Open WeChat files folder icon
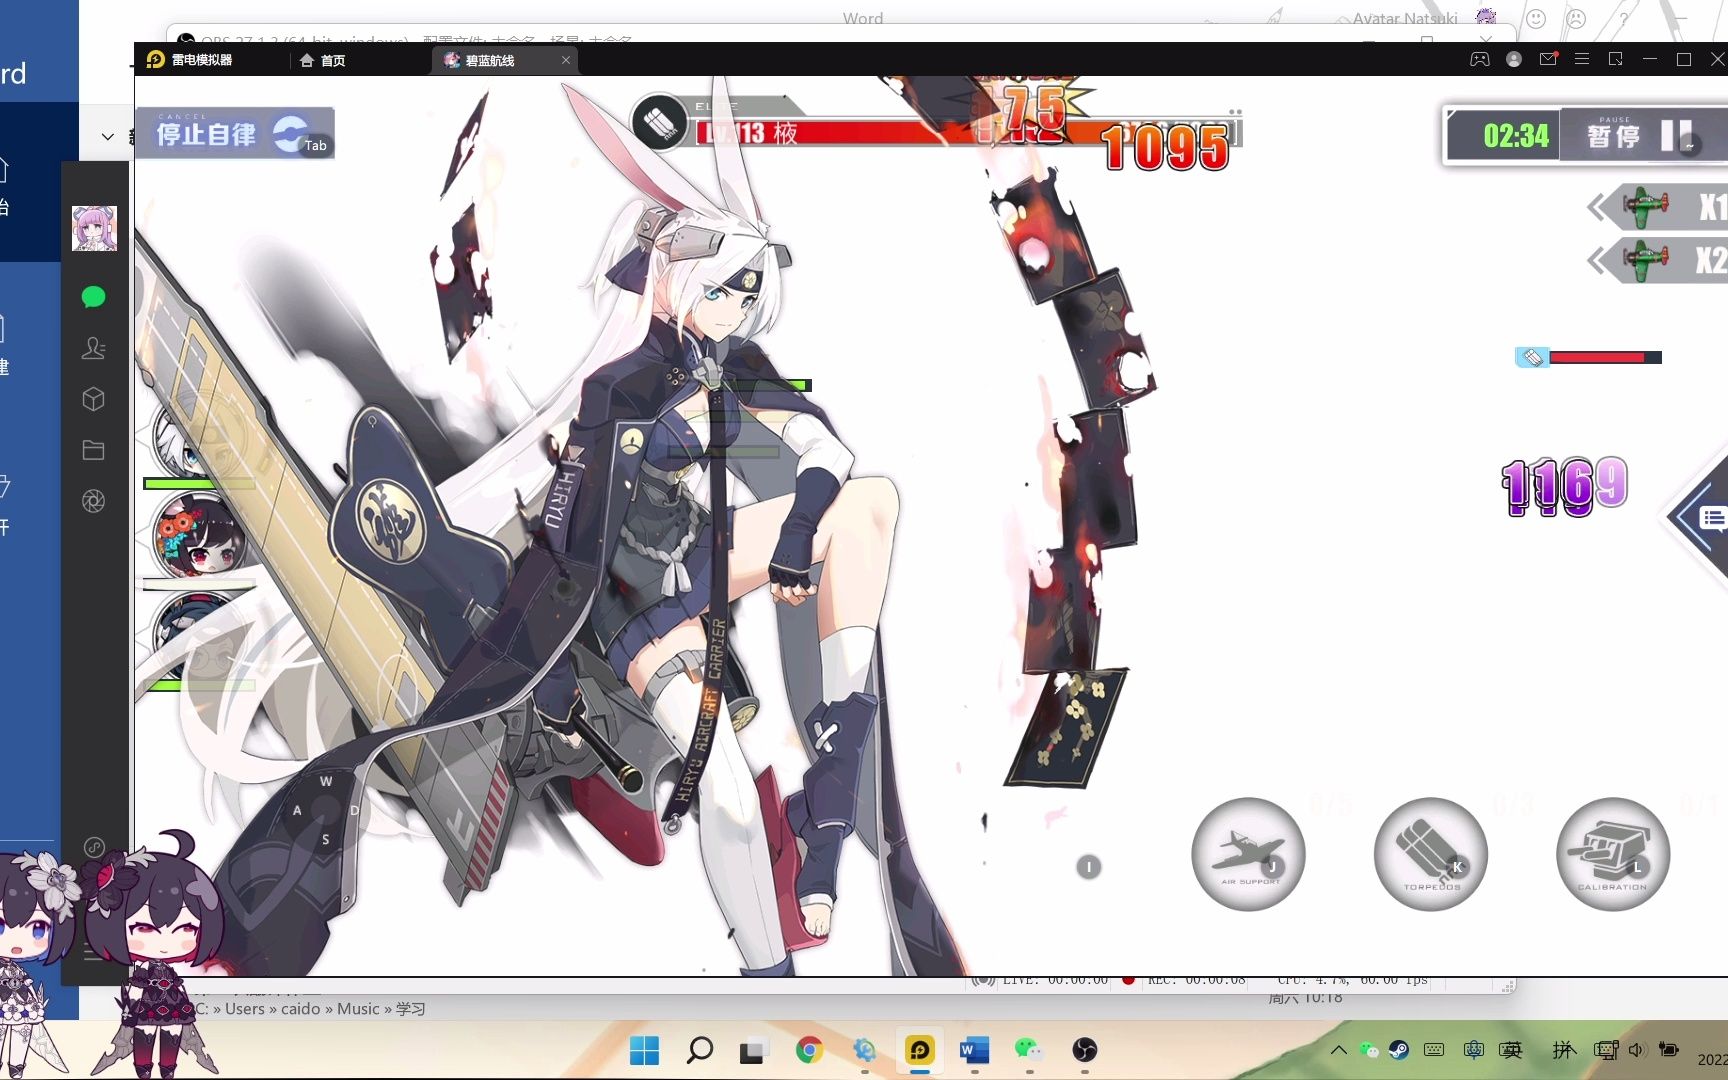 [93, 450]
